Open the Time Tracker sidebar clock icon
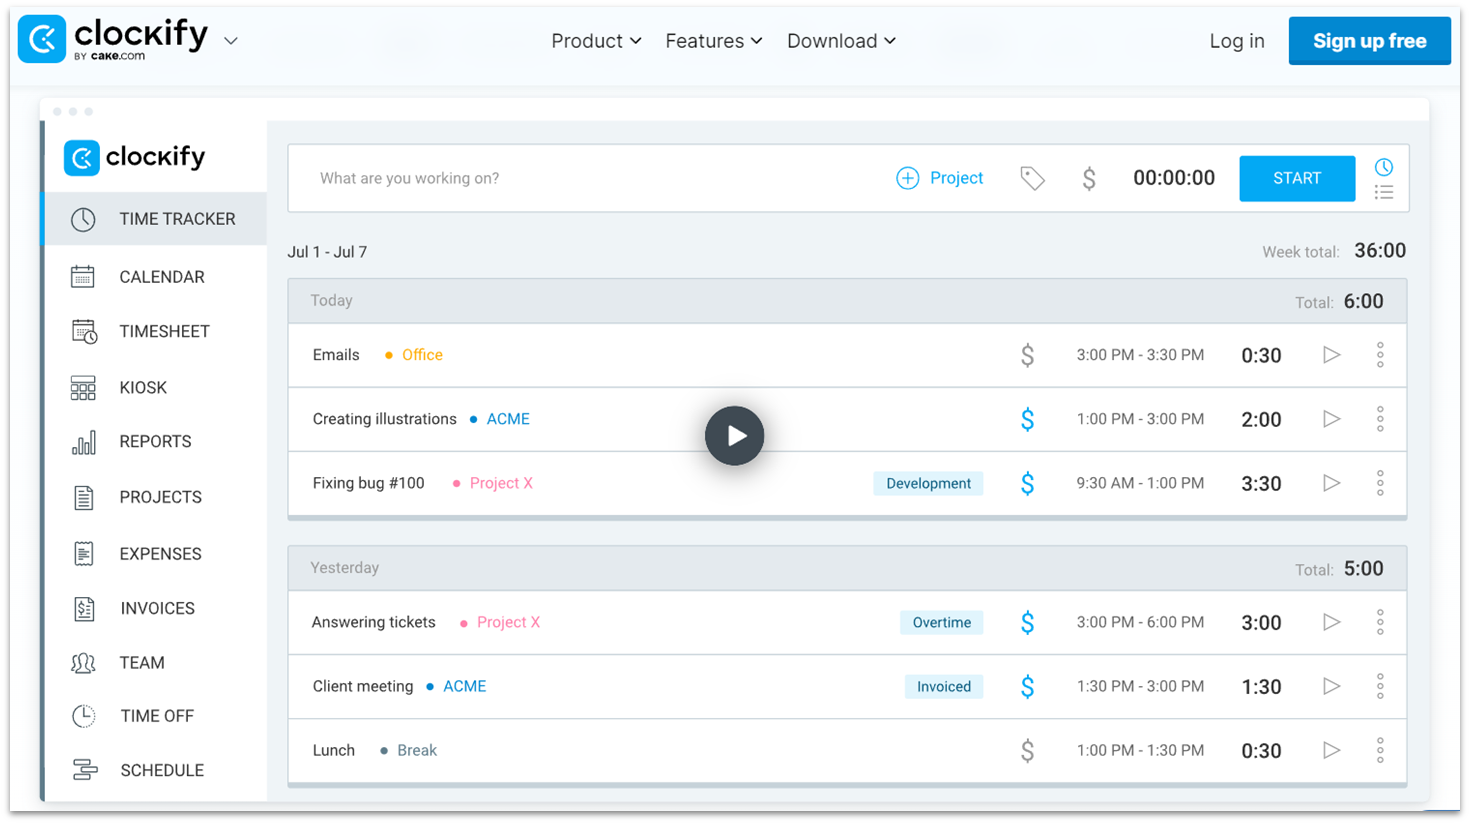The height and width of the screenshot is (824, 1470). tap(83, 219)
